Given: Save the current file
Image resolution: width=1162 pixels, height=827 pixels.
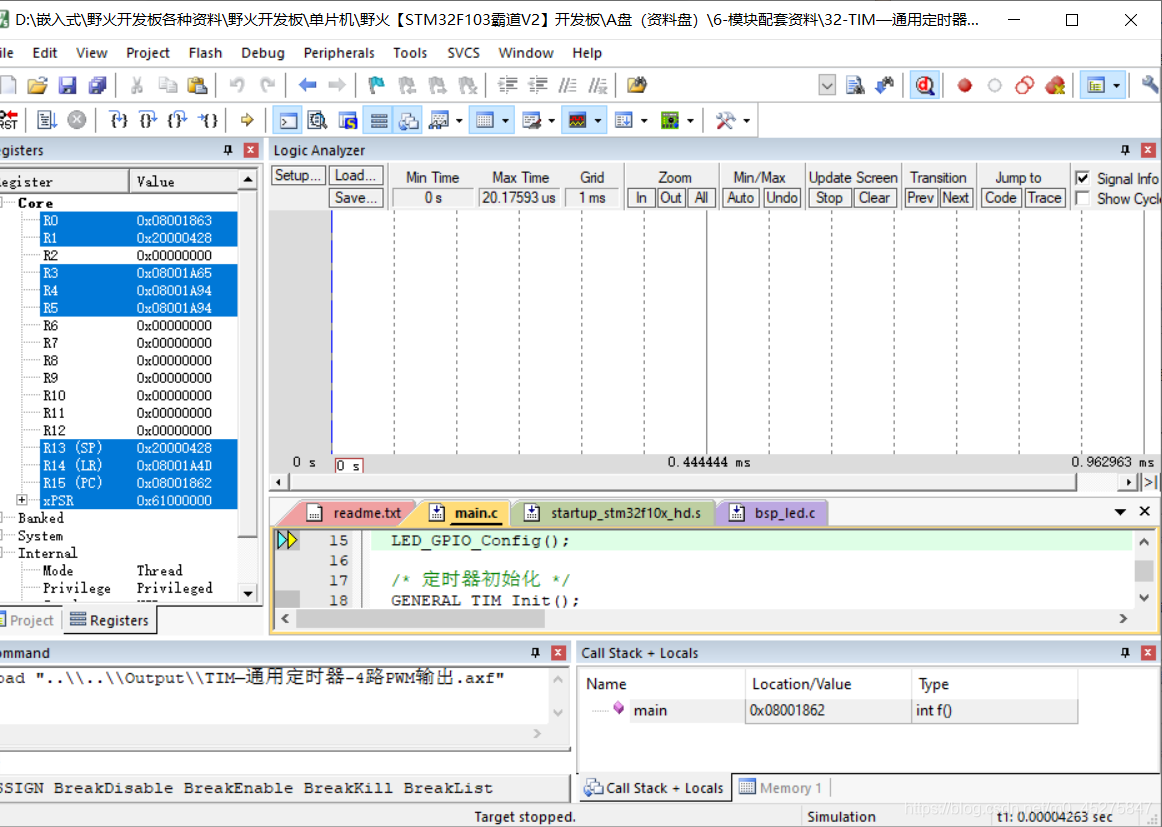Looking at the screenshot, I should pos(67,85).
